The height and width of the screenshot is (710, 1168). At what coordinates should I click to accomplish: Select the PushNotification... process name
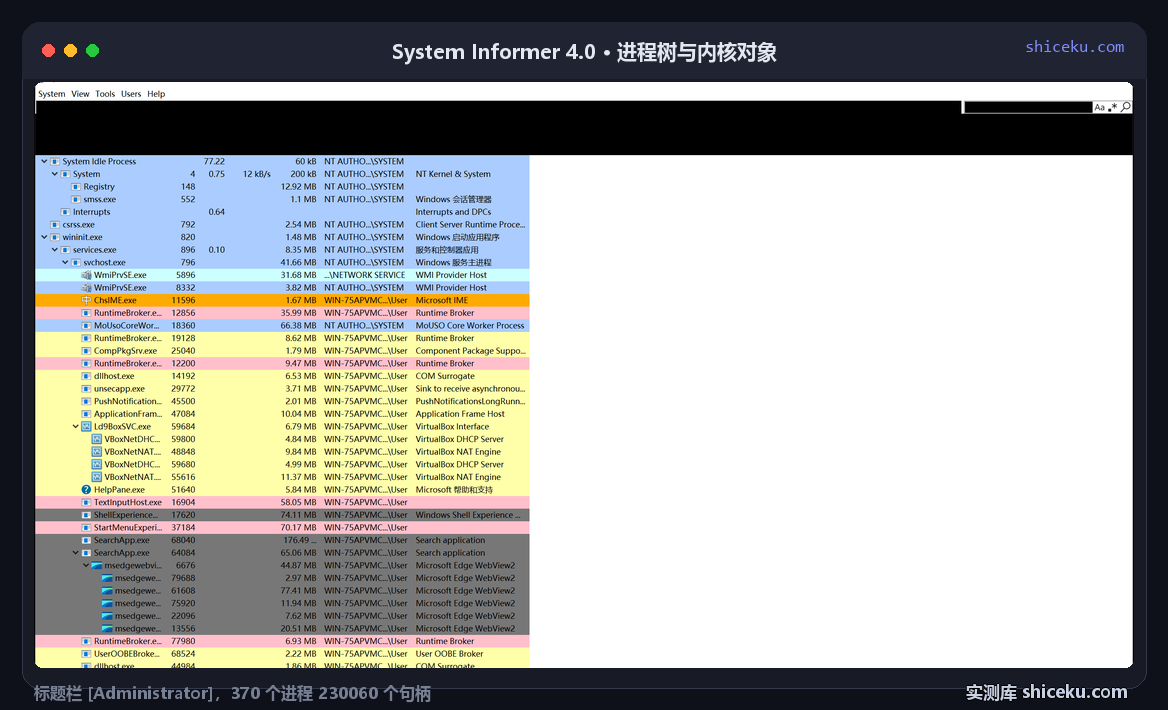[x=128, y=402]
